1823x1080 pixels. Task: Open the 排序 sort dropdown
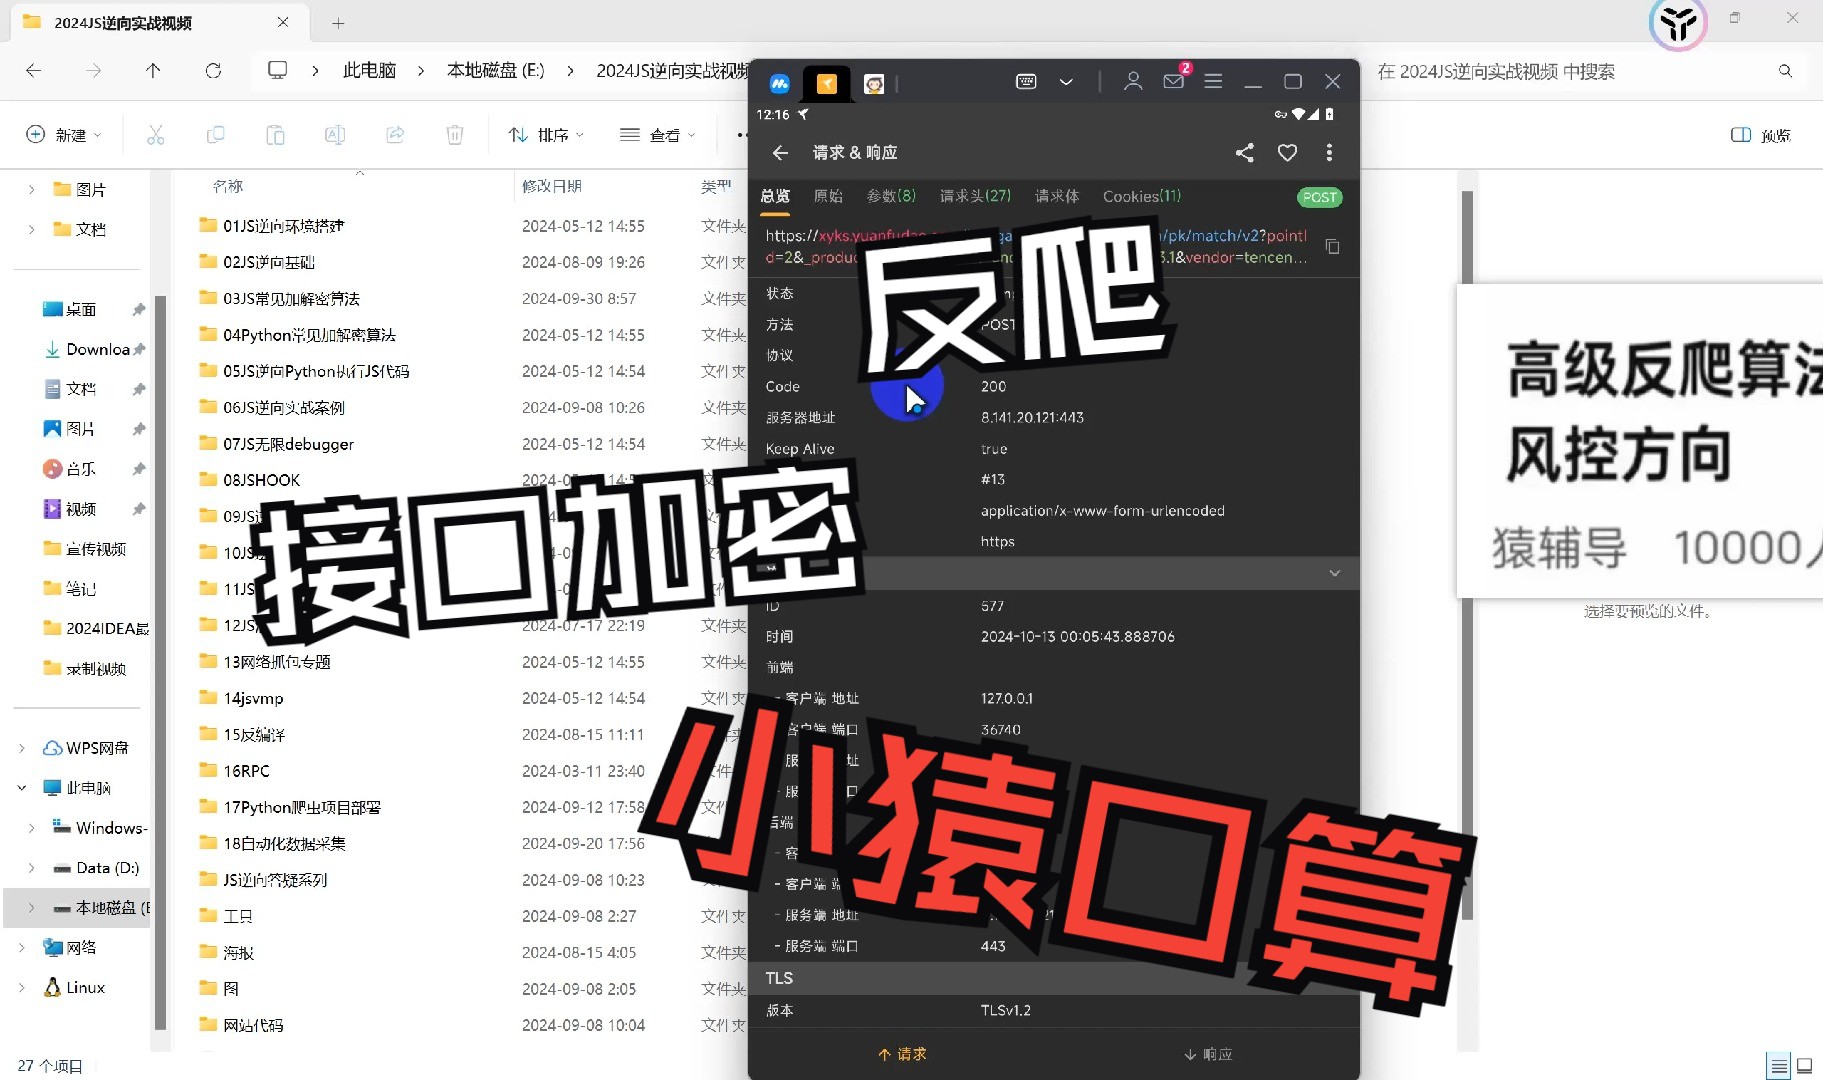coord(546,135)
